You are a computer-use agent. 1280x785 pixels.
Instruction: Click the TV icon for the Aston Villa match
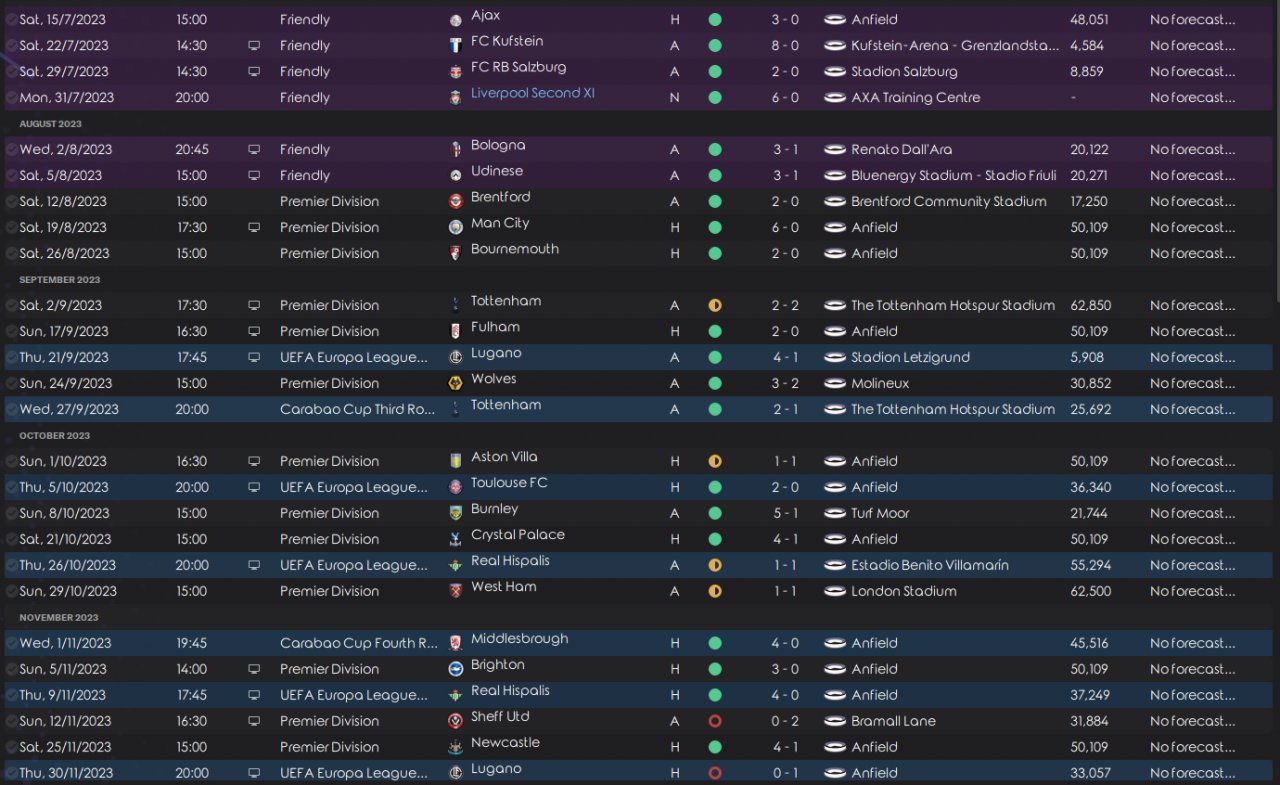254,461
